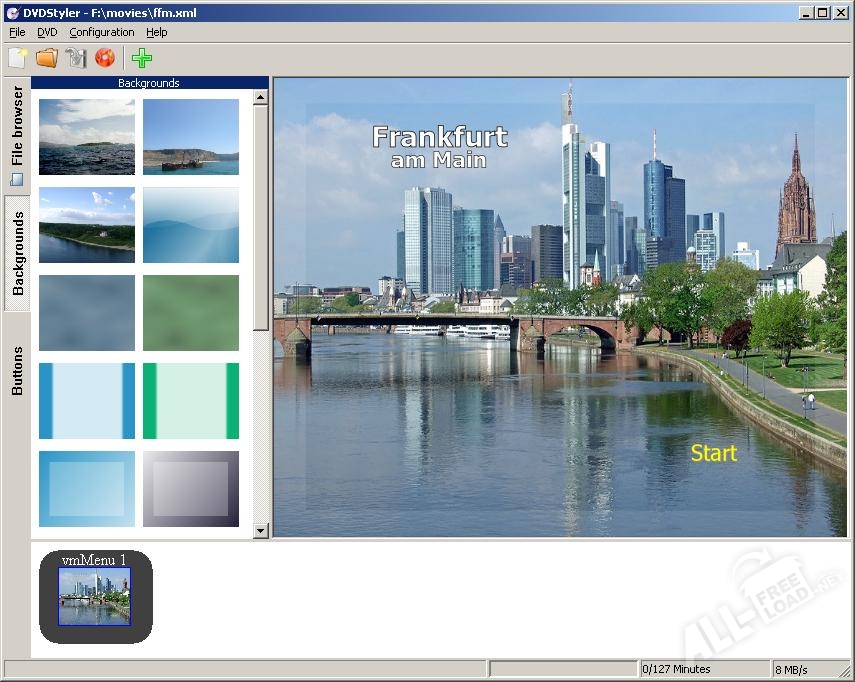The width and height of the screenshot is (855, 682).
Task: Click the scroll up arrow in Backgrounds list
Action: click(261, 98)
